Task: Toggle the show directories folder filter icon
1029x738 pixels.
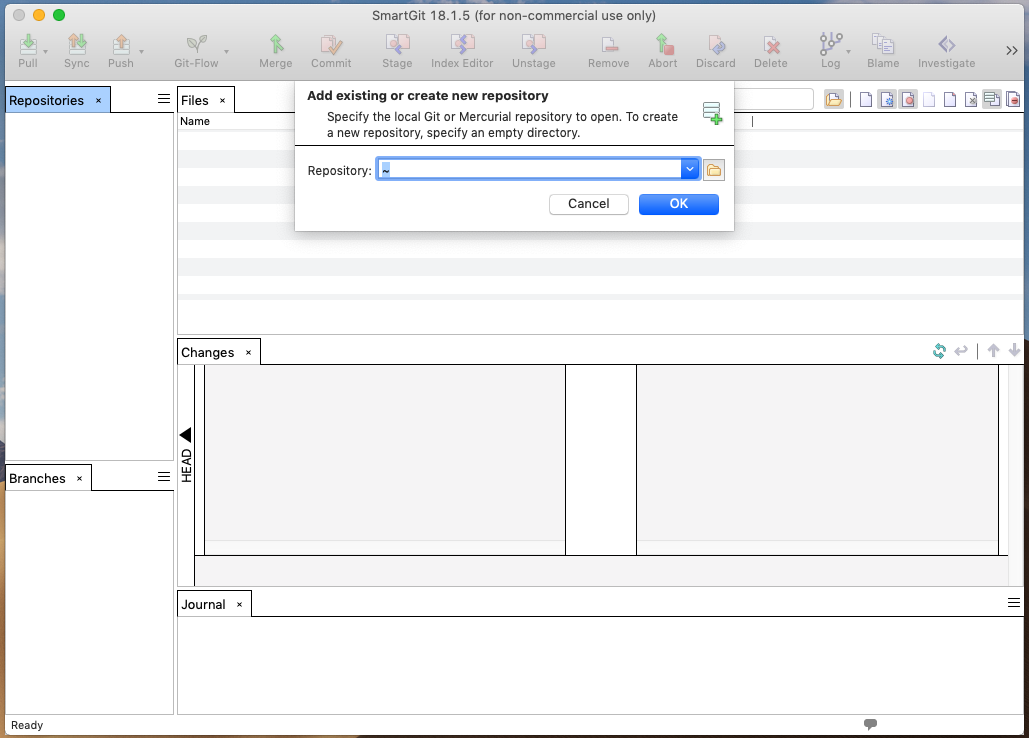Action: tap(833, 99)
